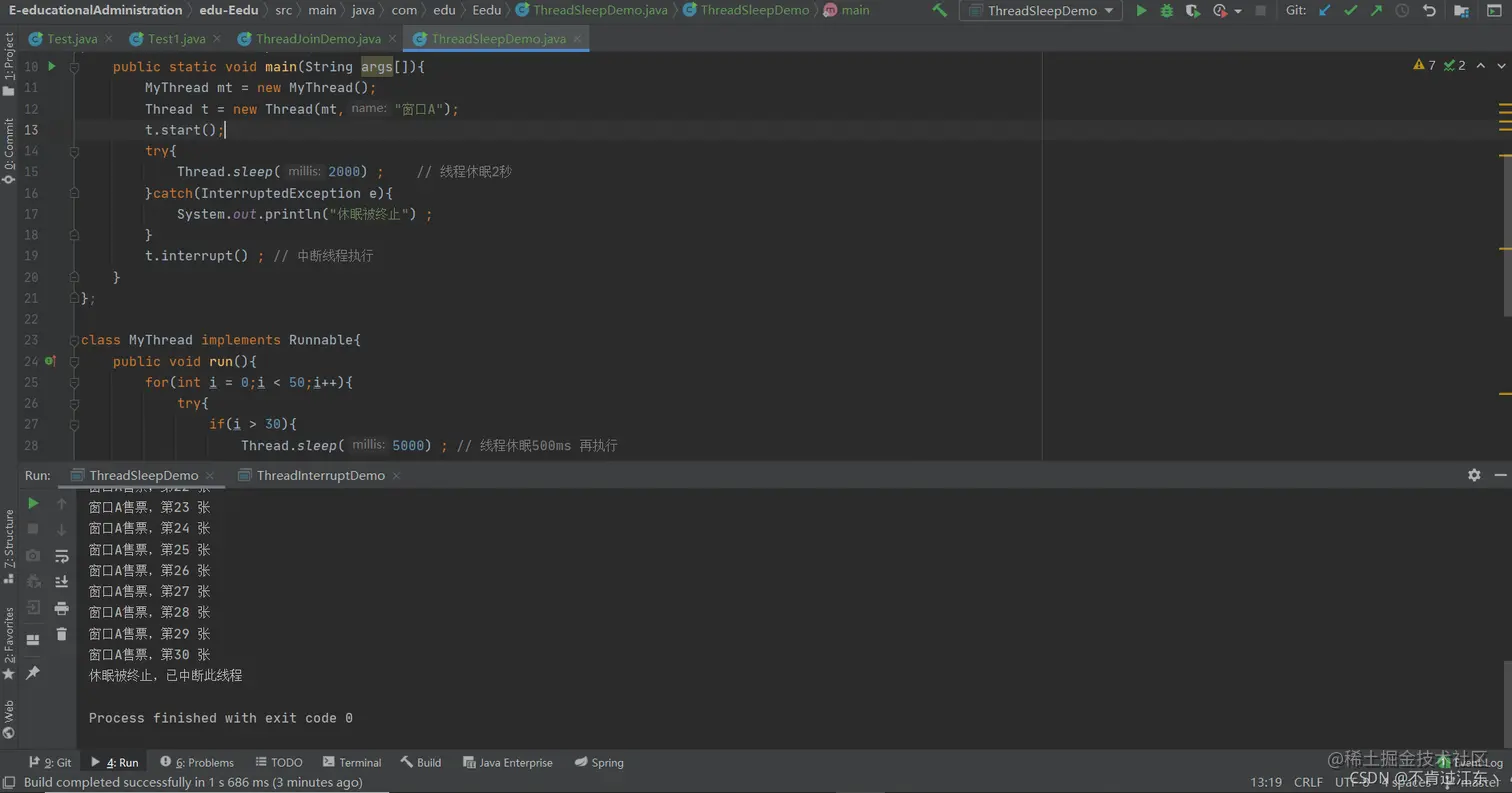Click the run anything icon at top right
Image resolution: width=1512 pixels, height=793 pixels.
point(1492,11)
